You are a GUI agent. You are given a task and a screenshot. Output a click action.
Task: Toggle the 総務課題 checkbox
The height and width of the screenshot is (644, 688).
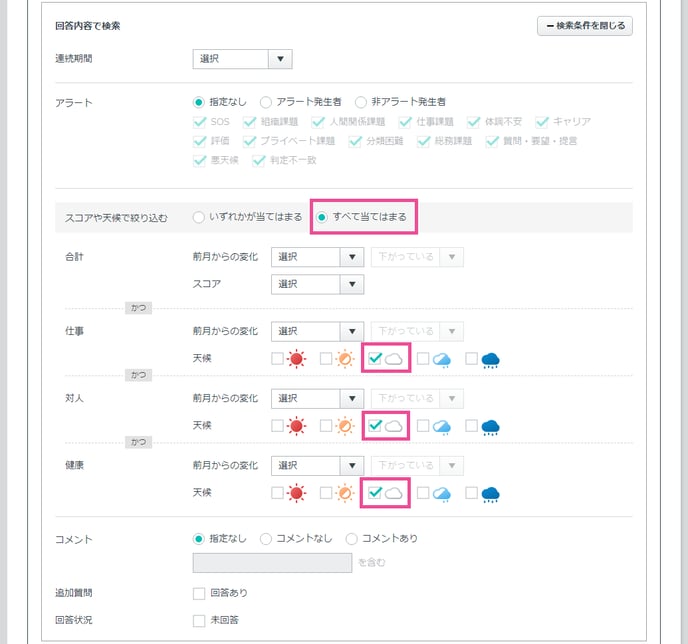coord(423,141)
